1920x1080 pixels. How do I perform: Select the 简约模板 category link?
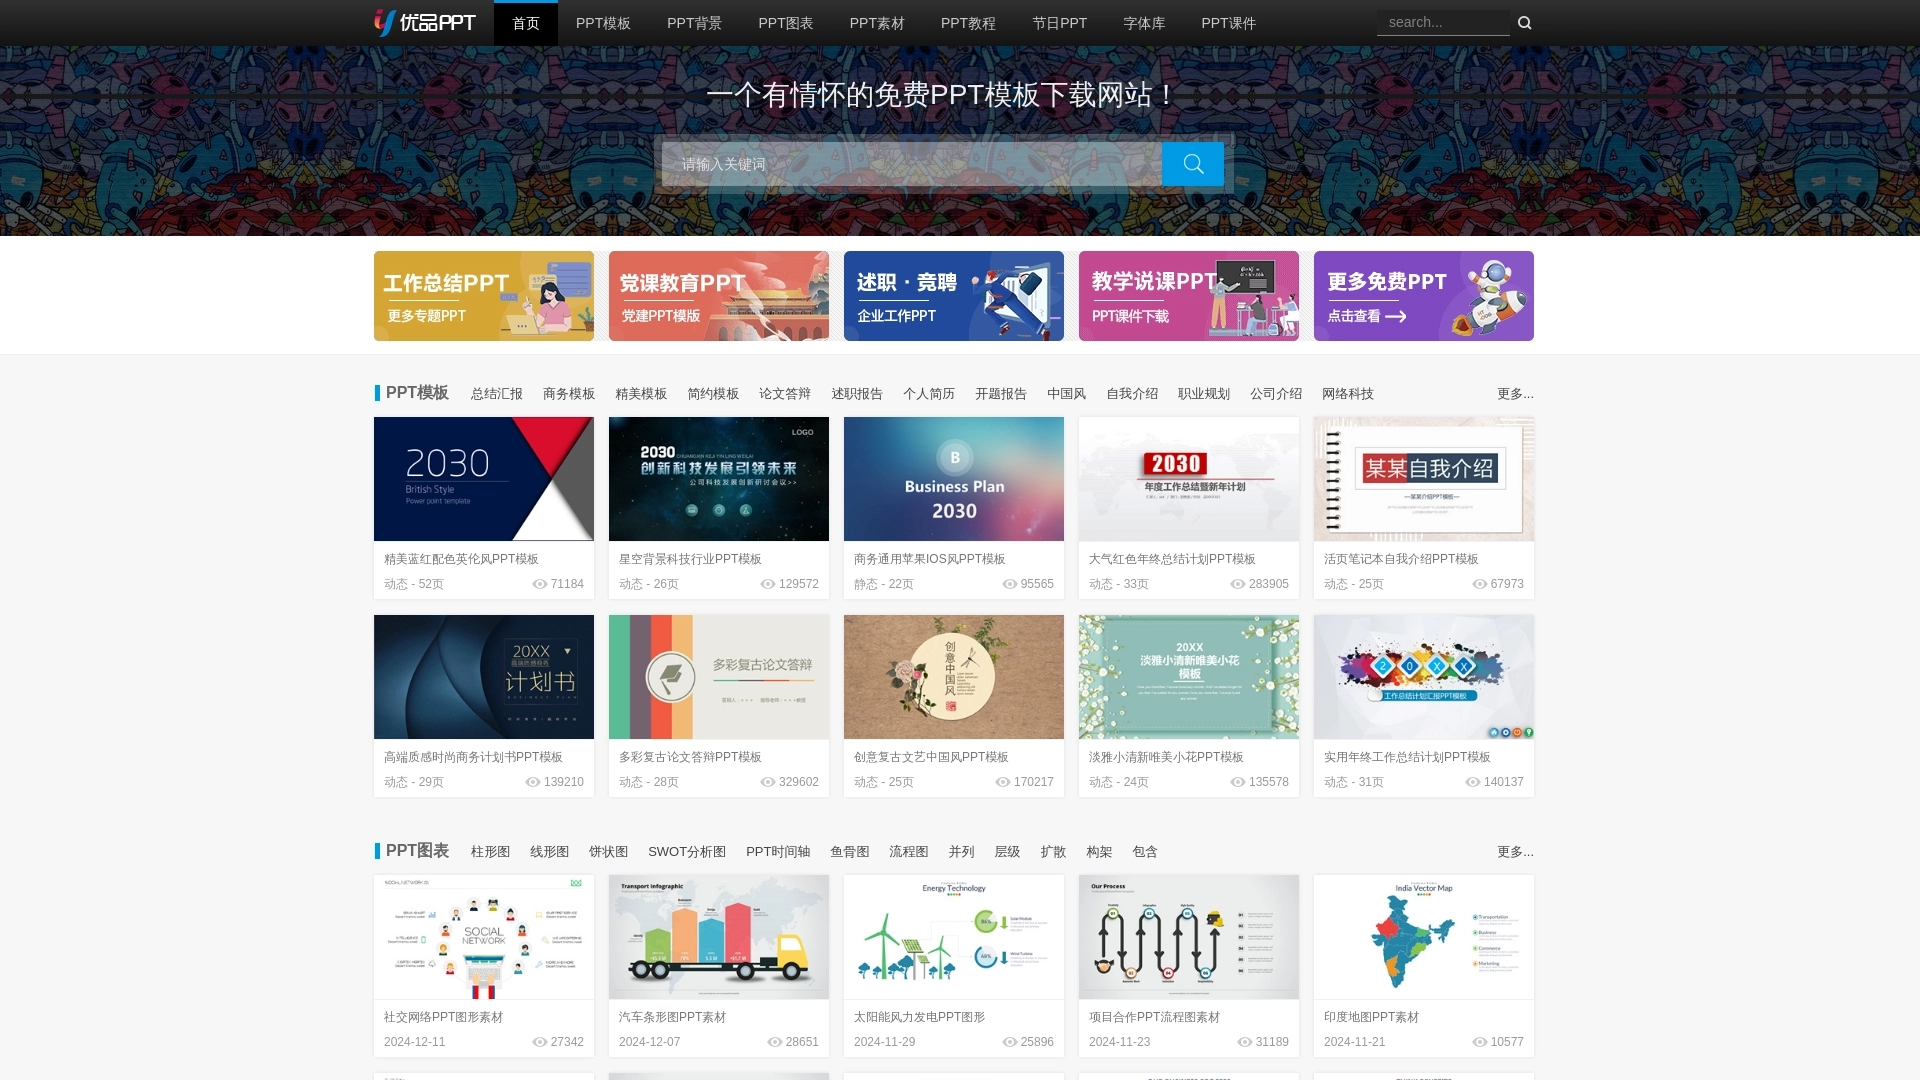[713, 394]
